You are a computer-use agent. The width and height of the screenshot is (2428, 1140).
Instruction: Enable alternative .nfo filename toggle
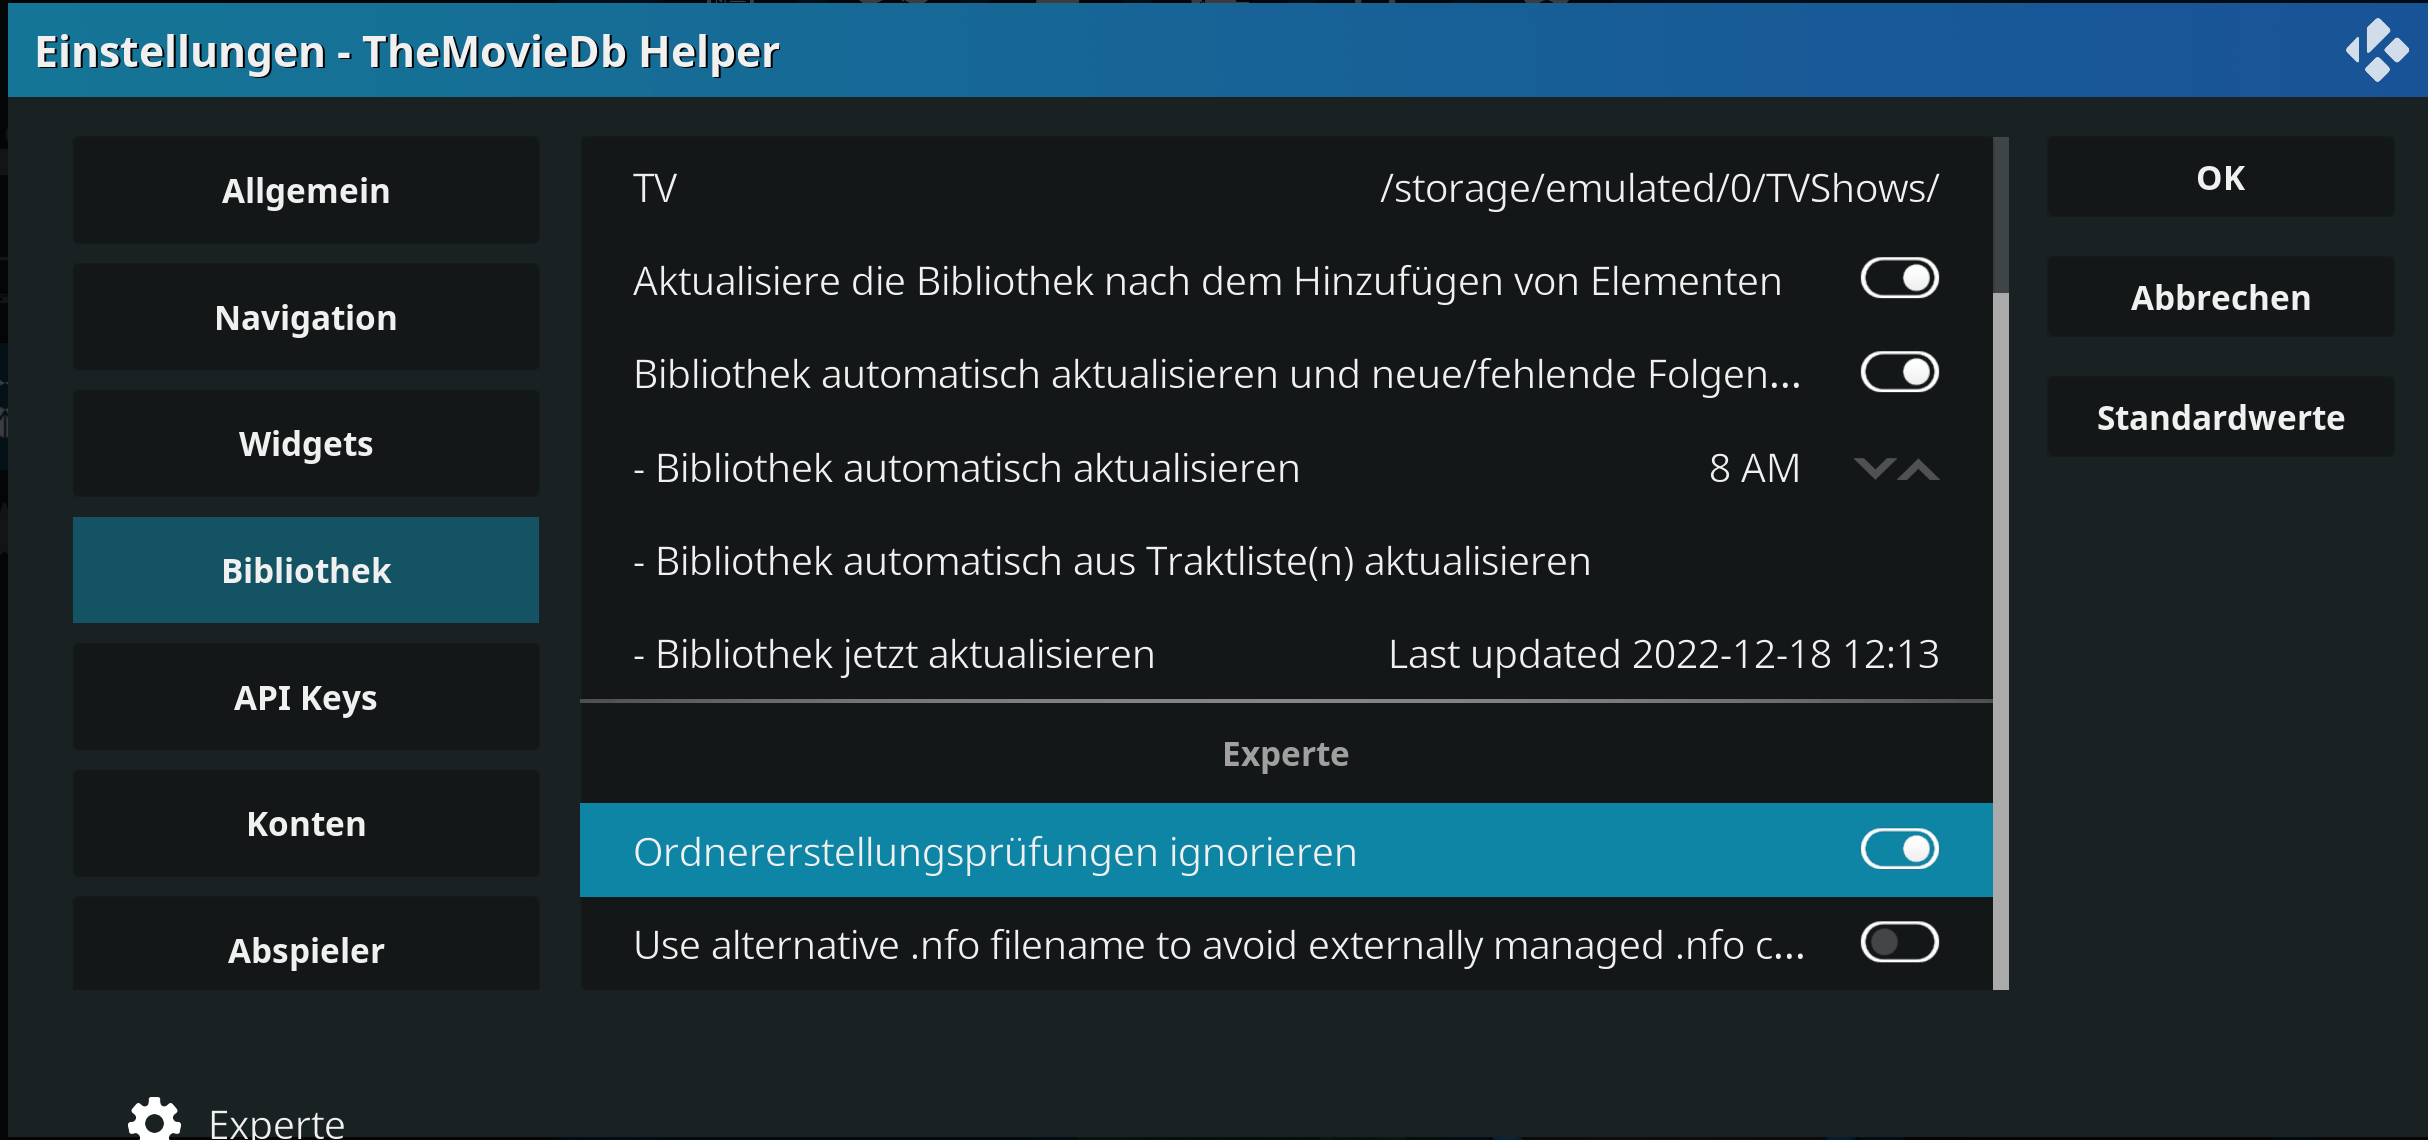coord(1899,943)
